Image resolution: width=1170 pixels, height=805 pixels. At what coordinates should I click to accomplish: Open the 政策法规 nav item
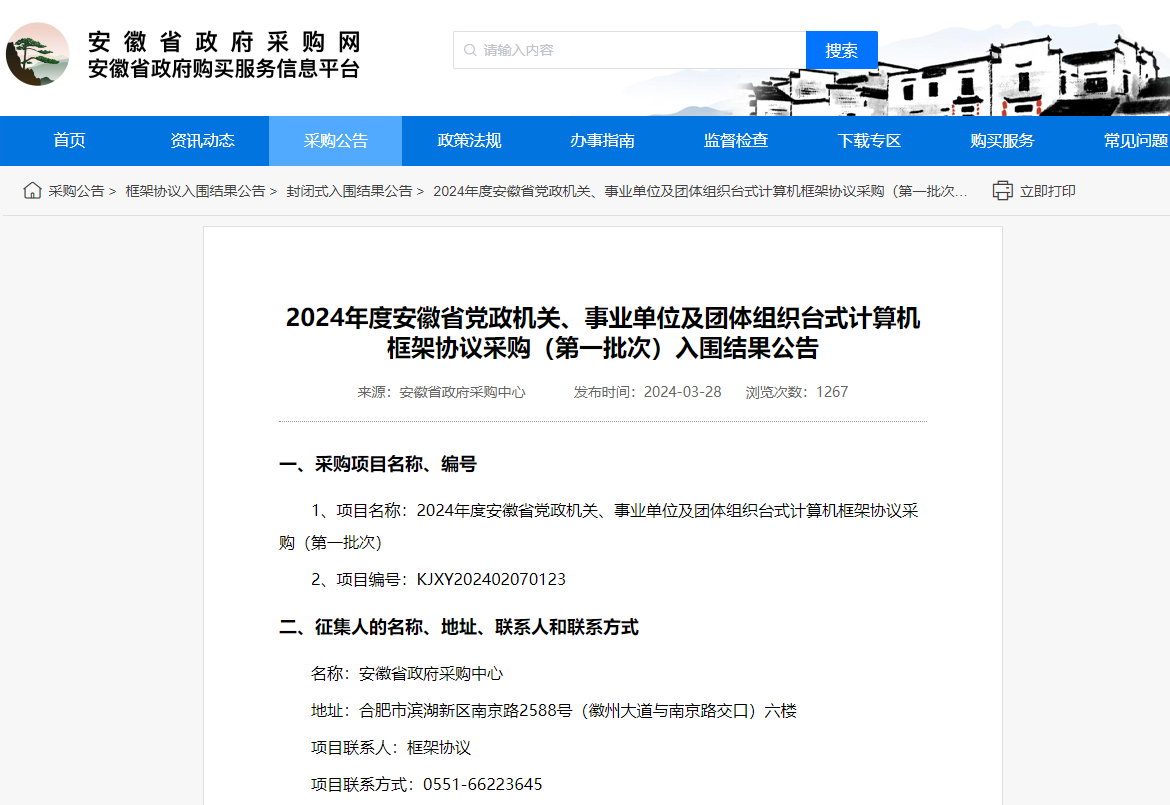[x=469, y=140]
